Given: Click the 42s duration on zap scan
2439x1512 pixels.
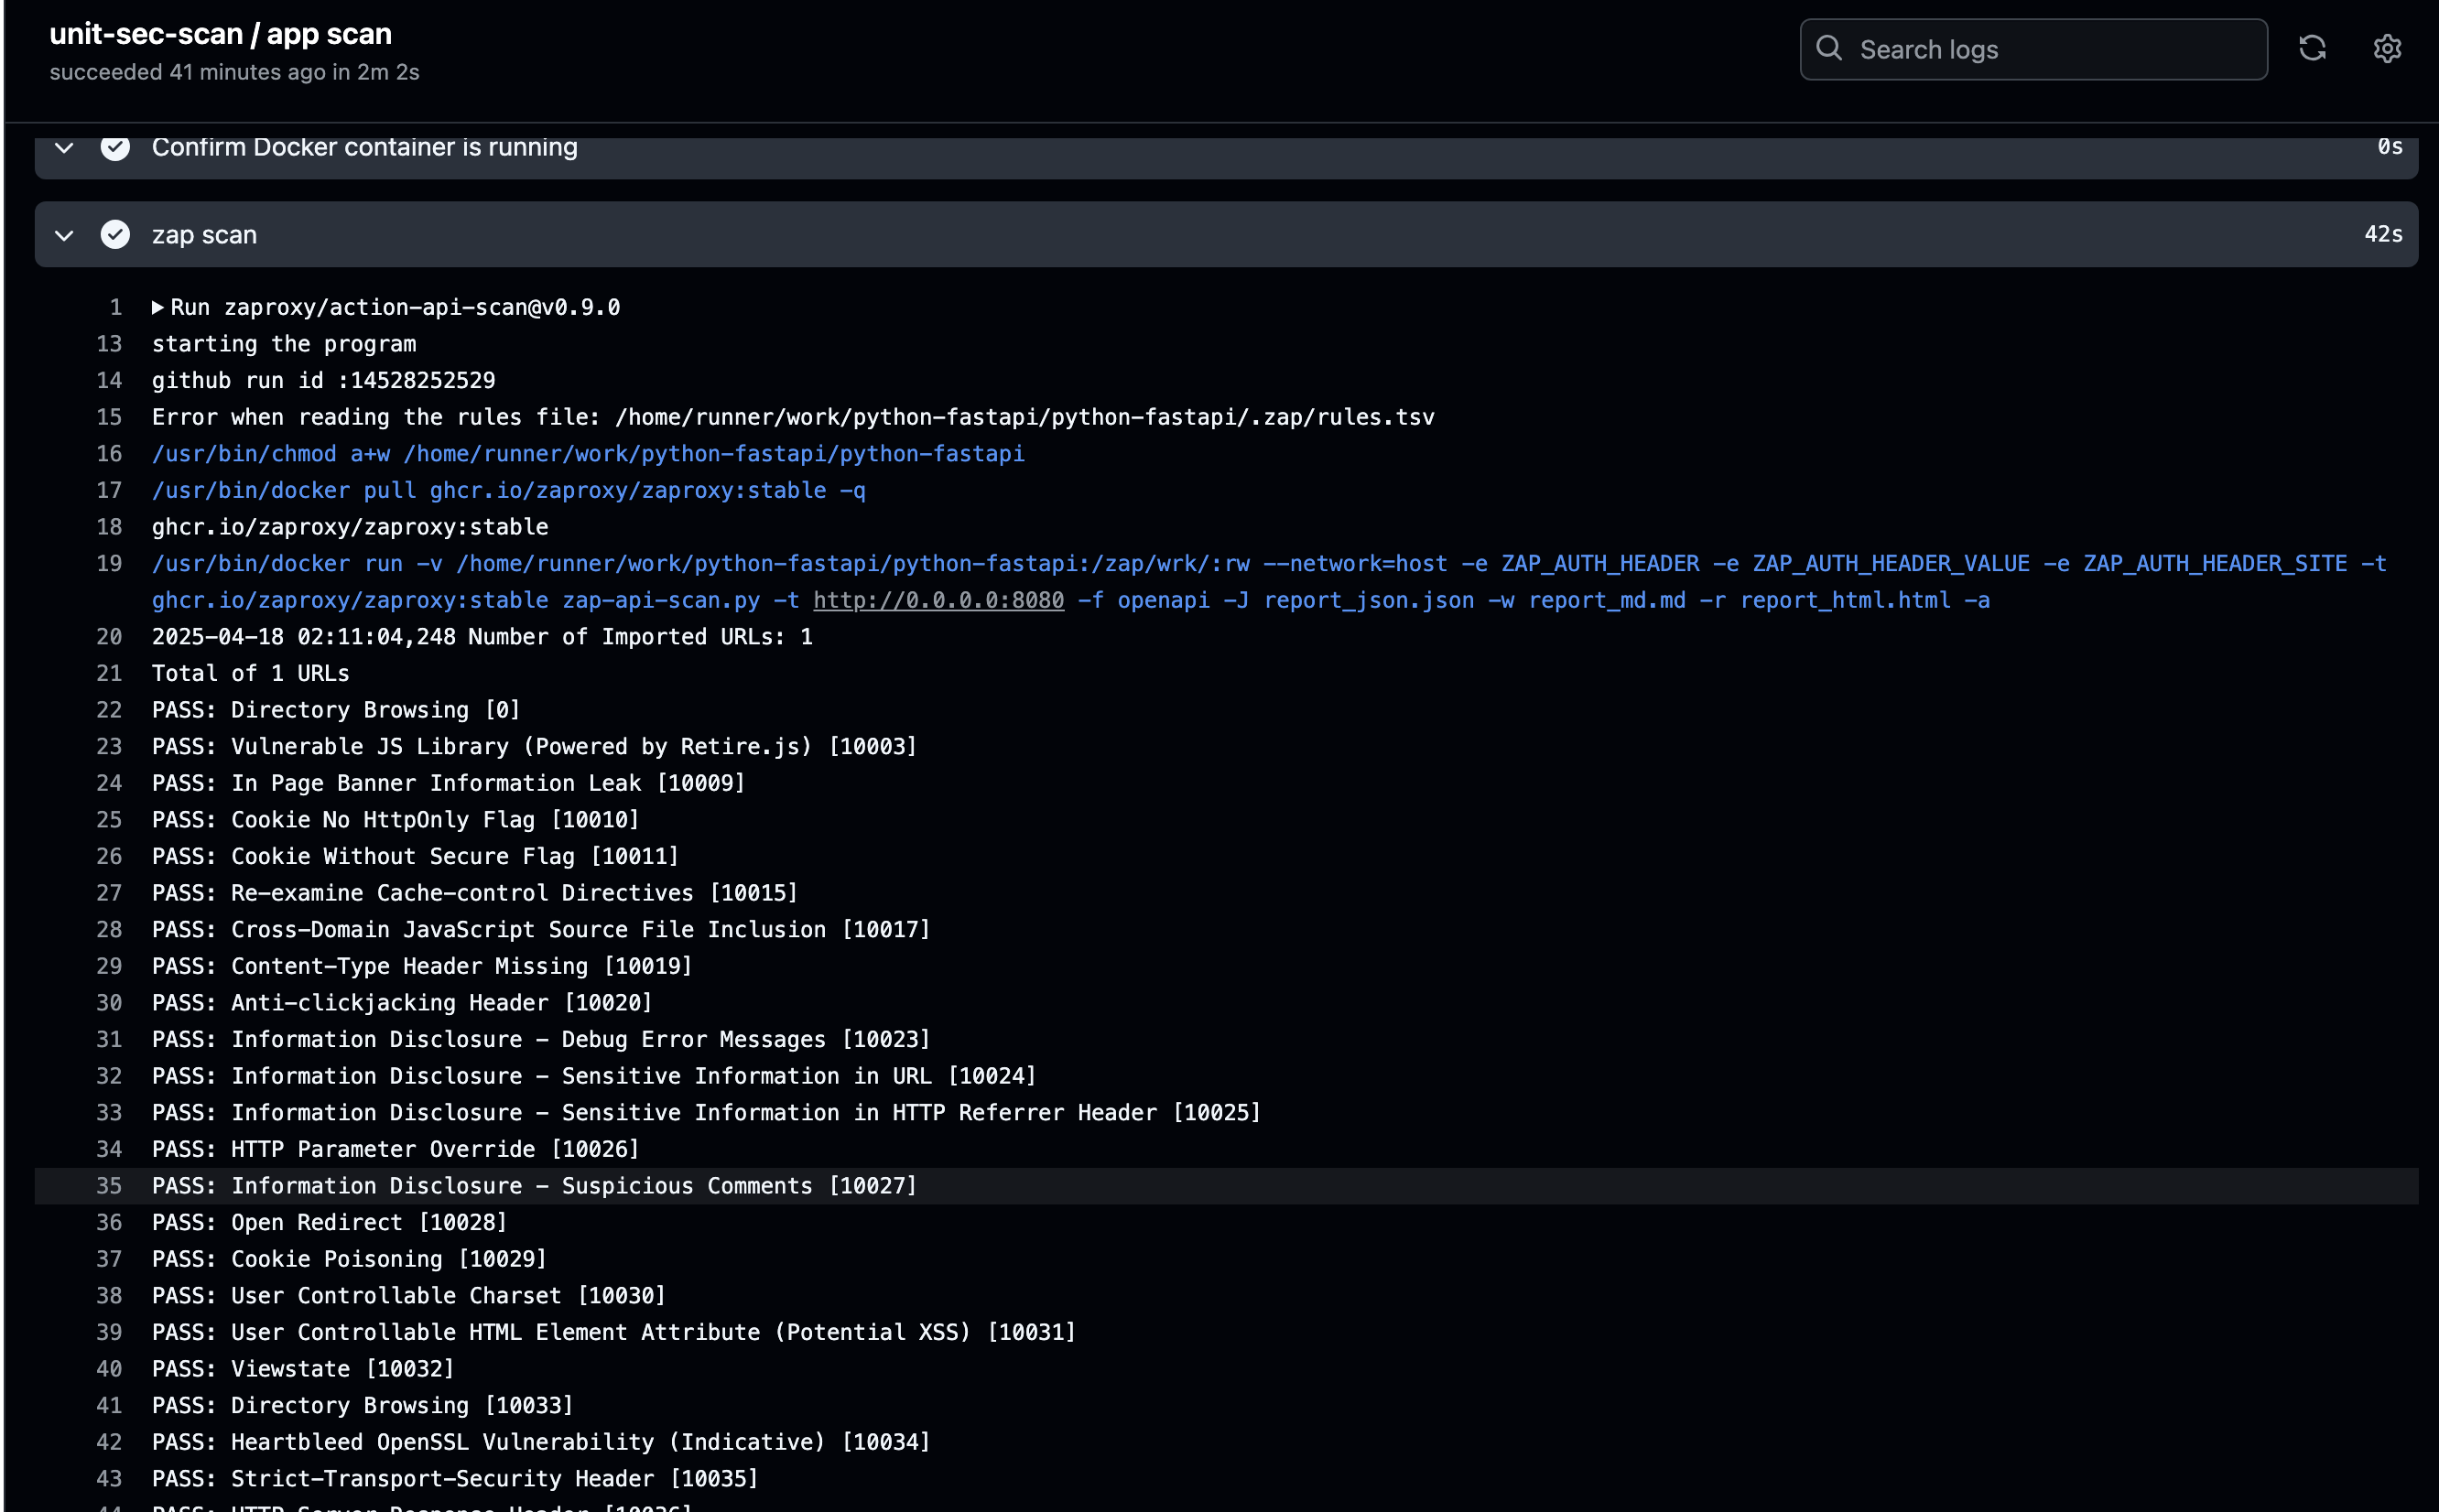Looking at the screenshot, I should pos(2383,234).
